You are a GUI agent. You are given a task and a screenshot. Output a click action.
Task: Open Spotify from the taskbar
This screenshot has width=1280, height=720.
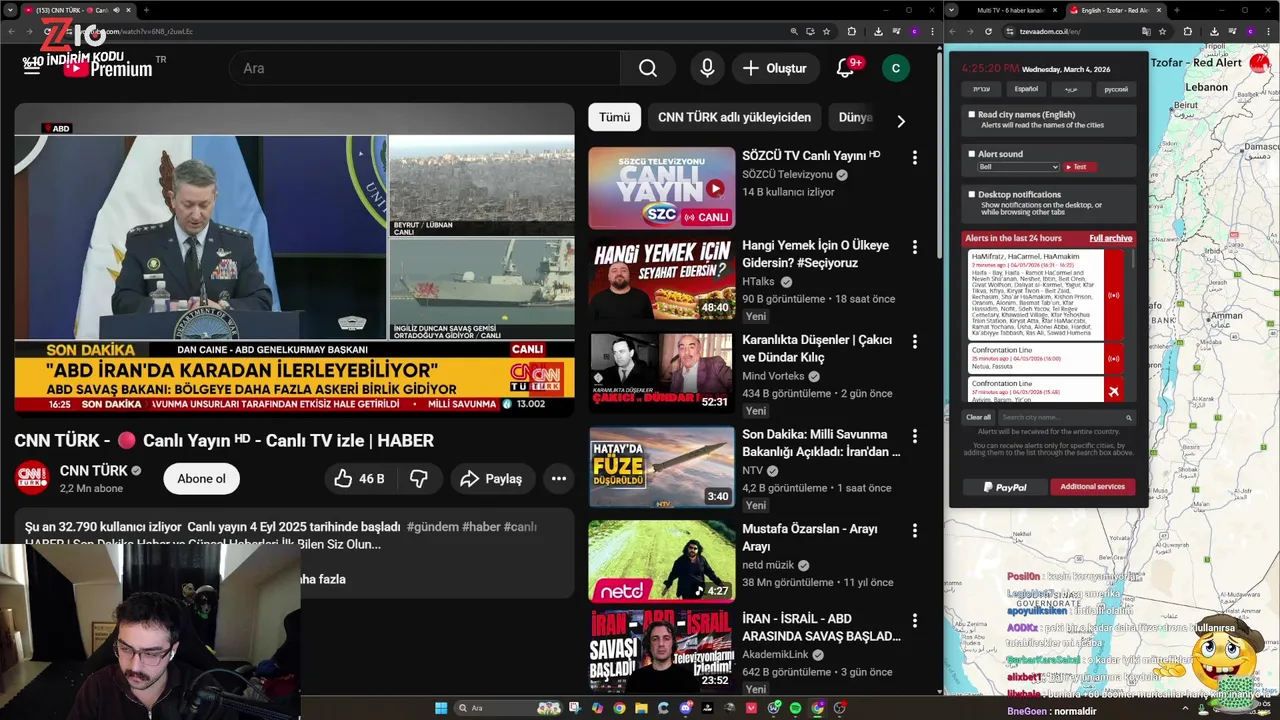point(795,708)
